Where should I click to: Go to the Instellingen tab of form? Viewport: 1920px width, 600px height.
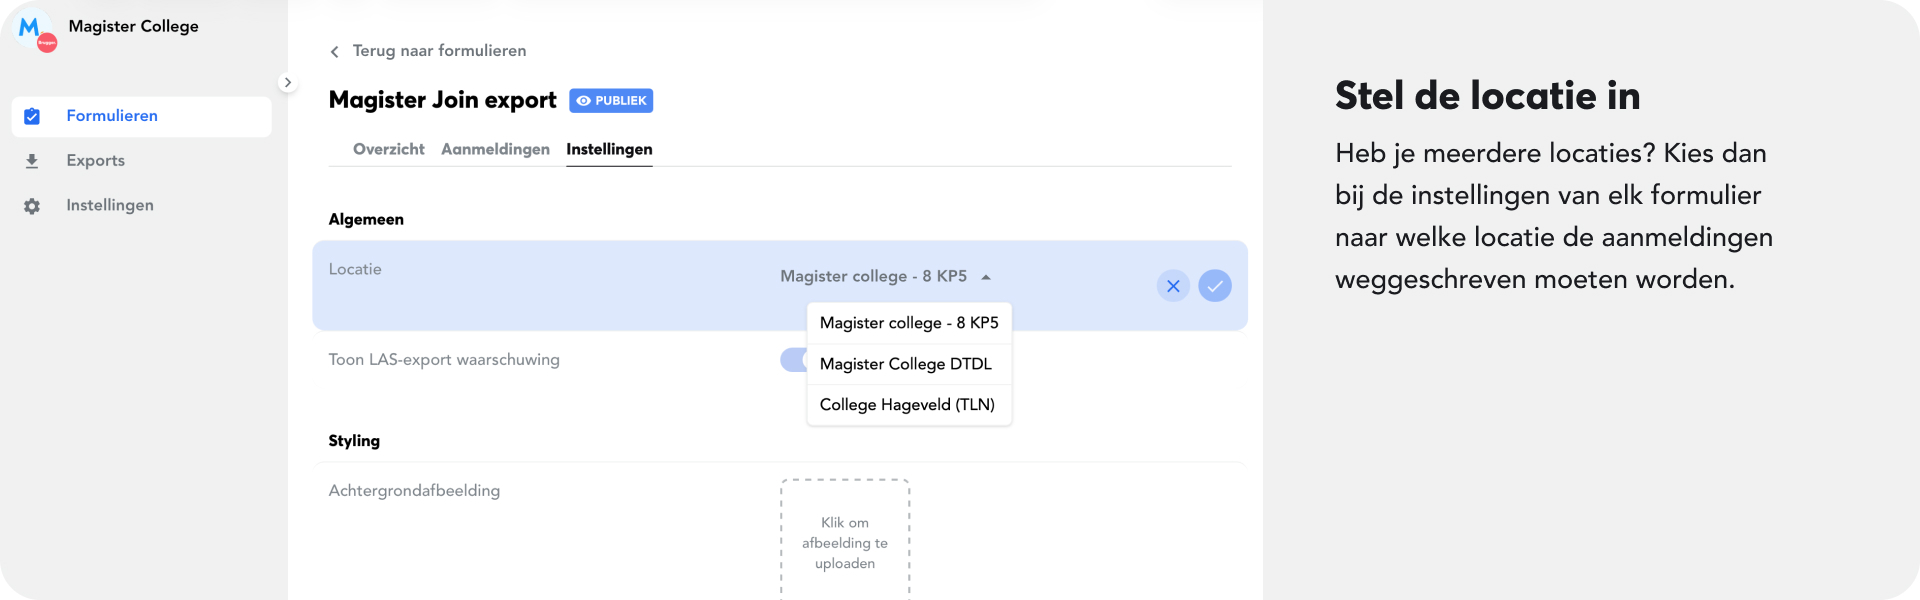click(609, 149)
